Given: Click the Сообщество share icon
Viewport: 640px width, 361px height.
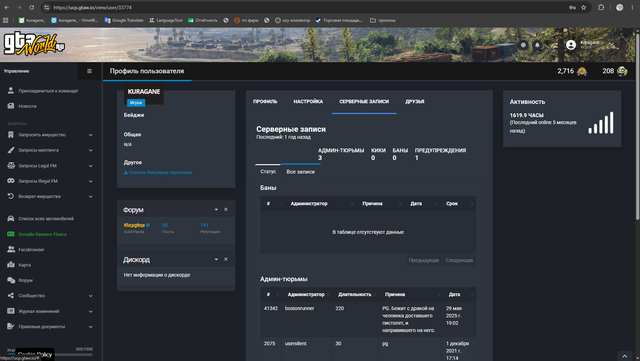Looking at the screenshot, I should tap(11, 296).
